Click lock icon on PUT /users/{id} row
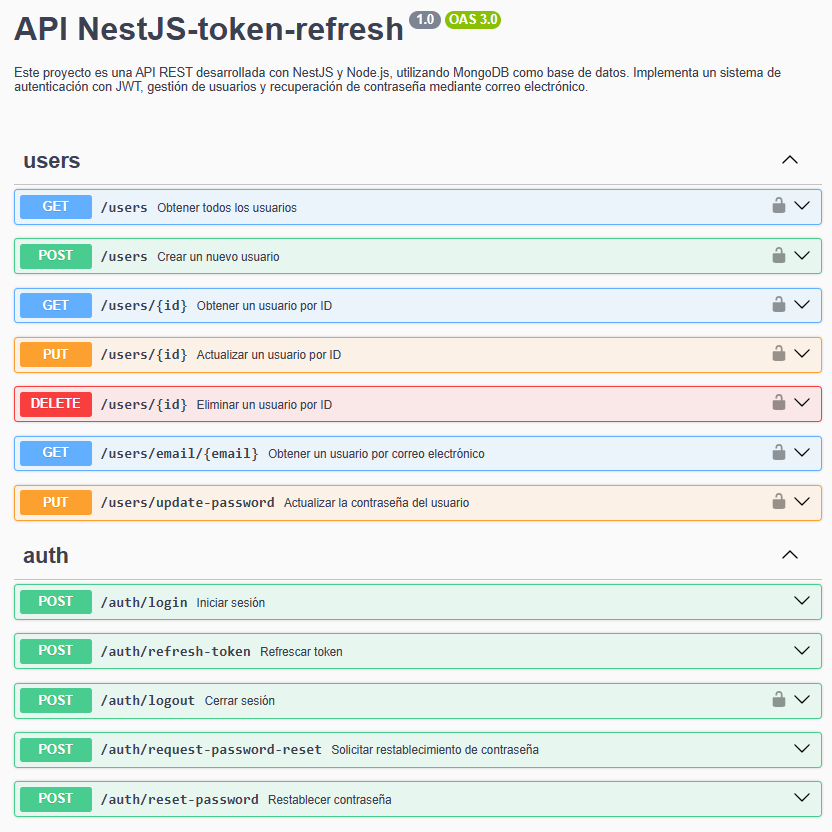This screenshot has height=832, width=832. 778,353
